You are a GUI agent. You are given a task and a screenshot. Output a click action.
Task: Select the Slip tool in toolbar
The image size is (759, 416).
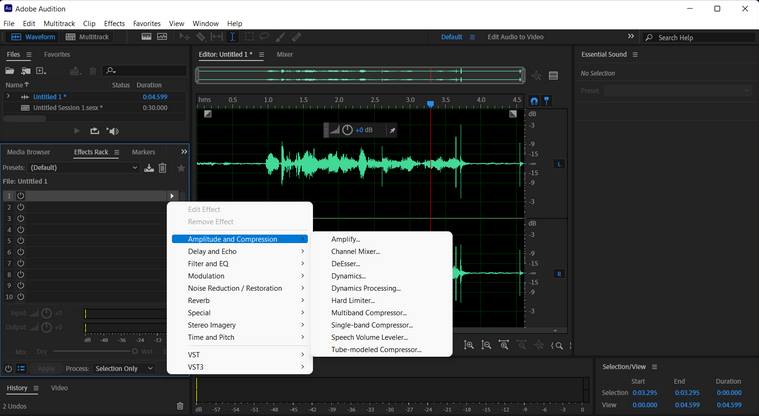pyautogui.click(x=216, y=37)
